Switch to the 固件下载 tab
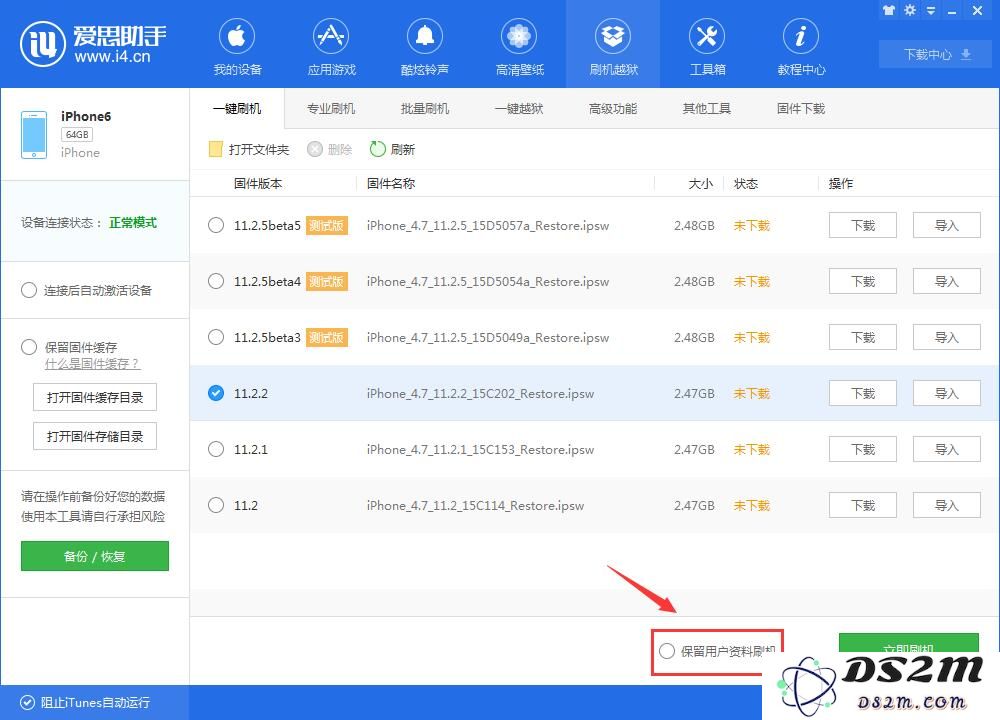Viewport: 1000px width, 720px height. coord(801,109)
